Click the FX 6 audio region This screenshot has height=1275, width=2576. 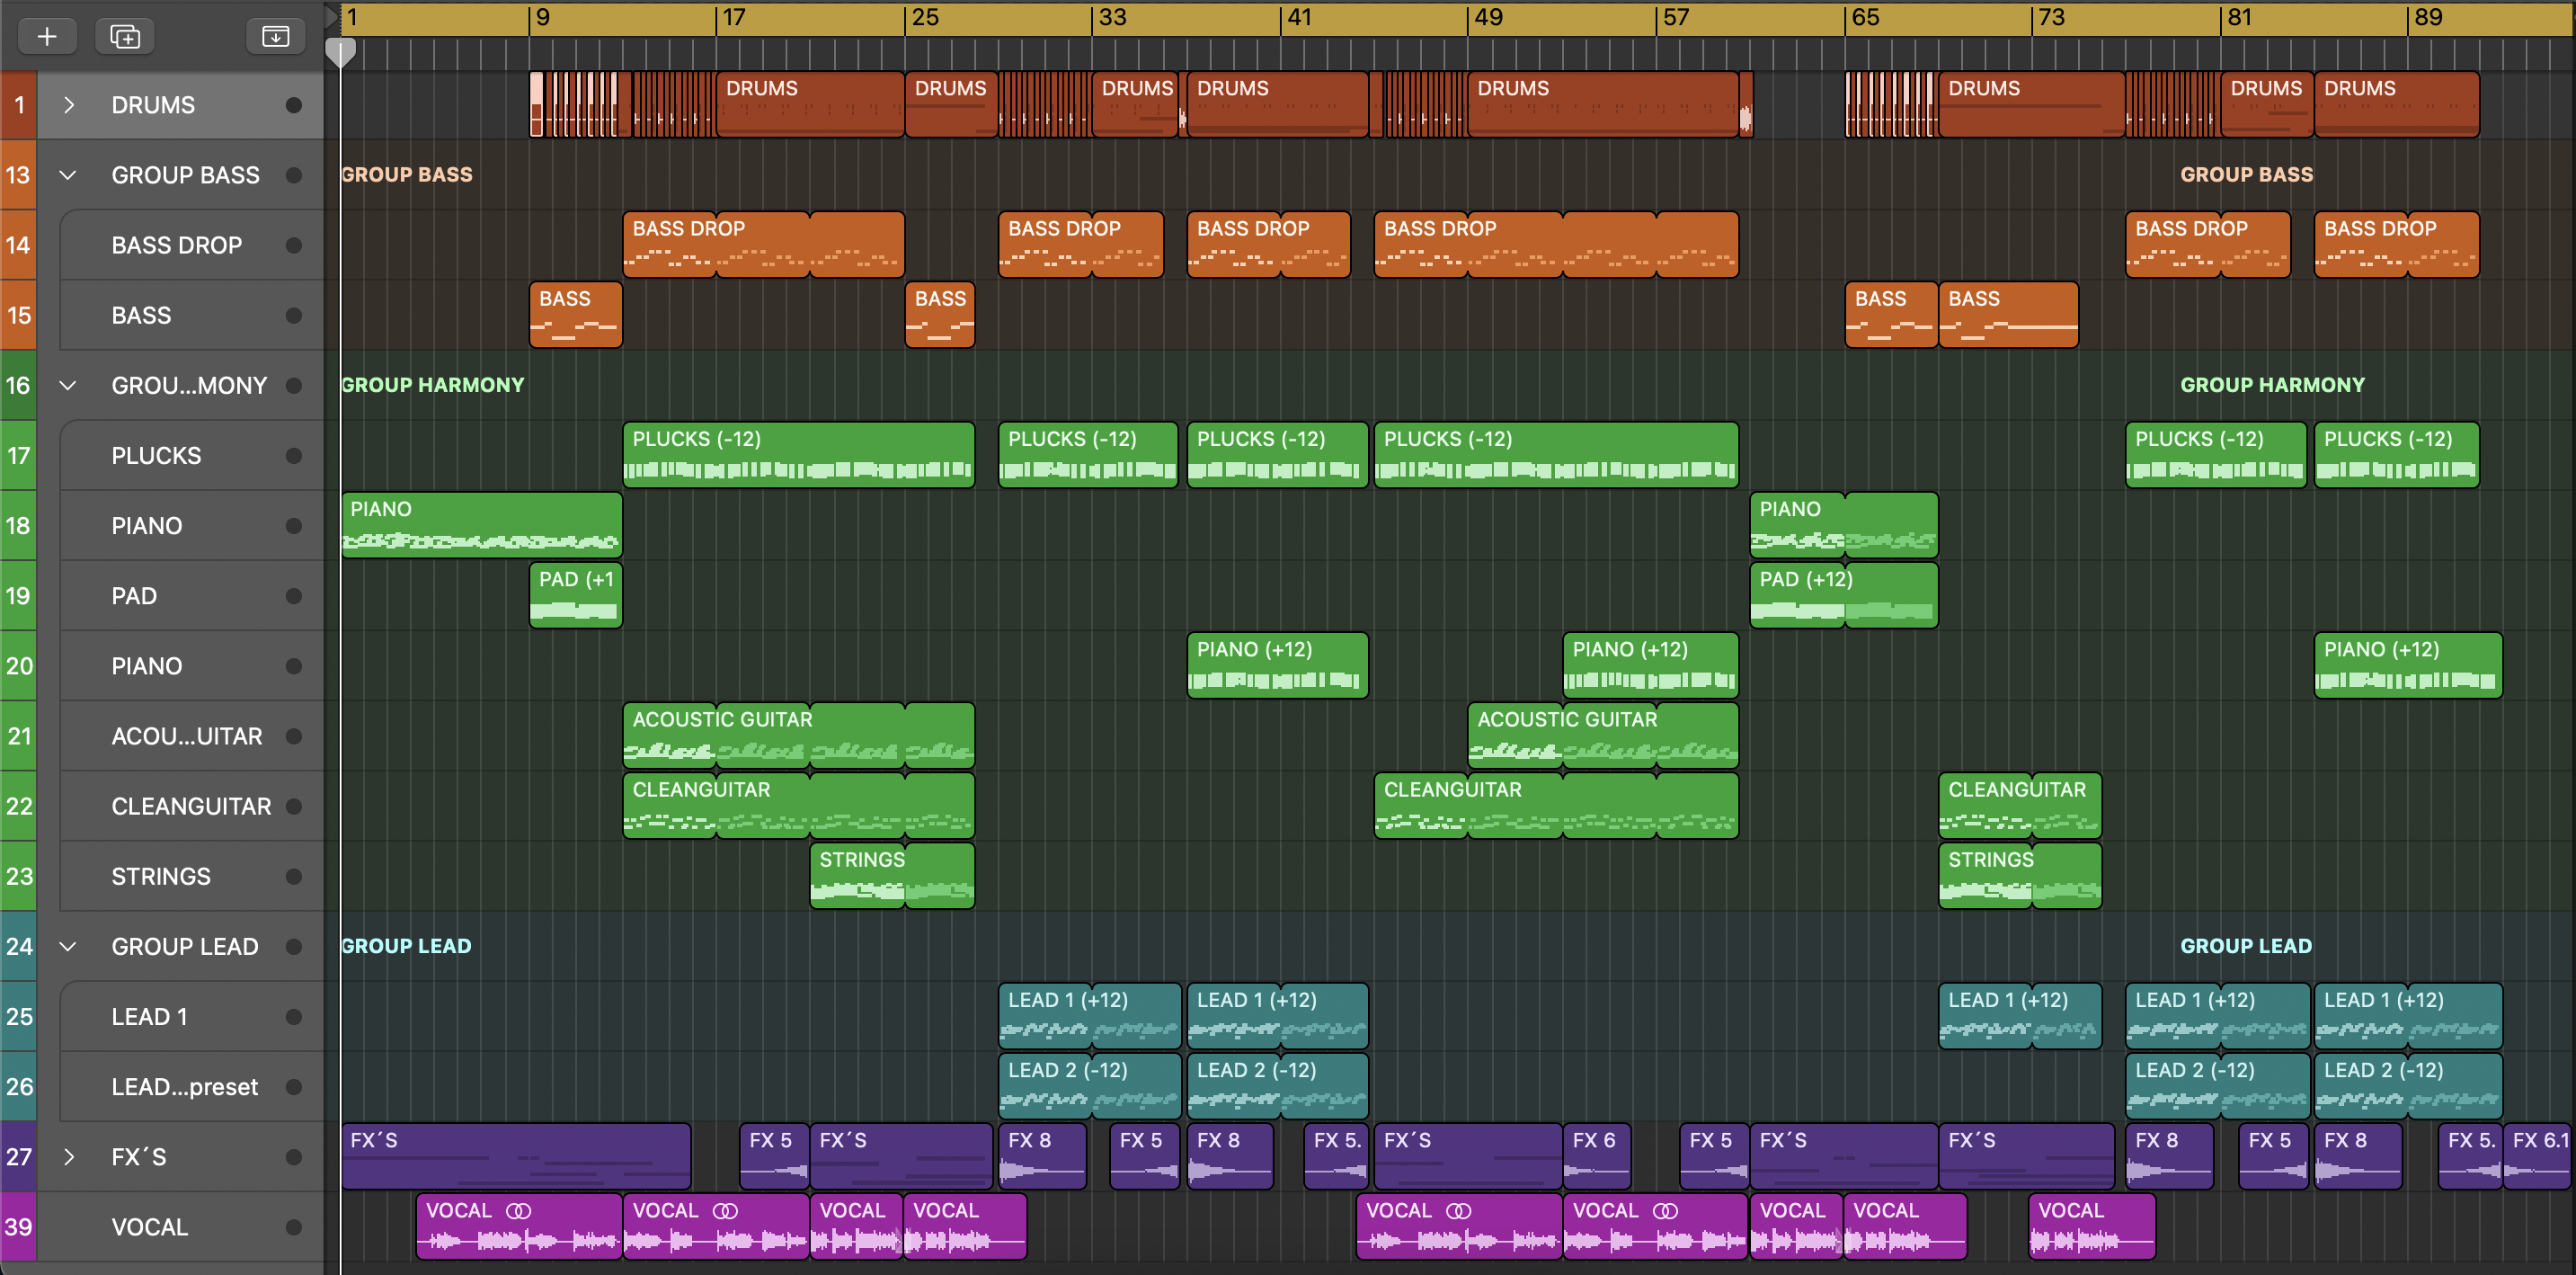(1595, 1156)
